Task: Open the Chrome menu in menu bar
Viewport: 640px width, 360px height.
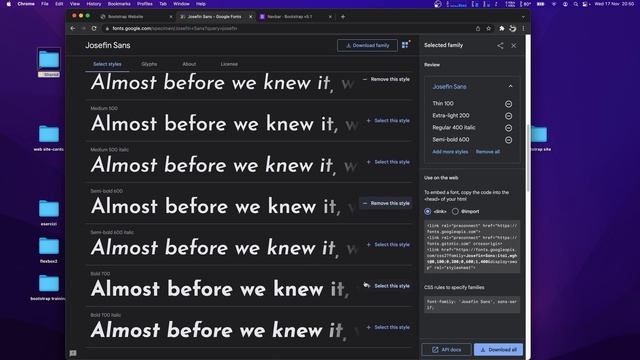Action: tap(26, 4)
